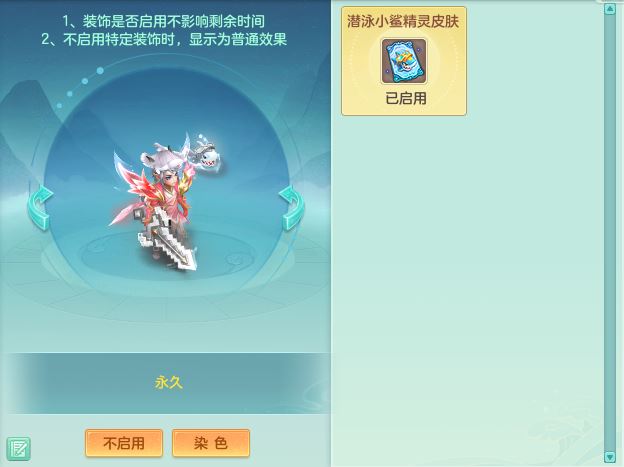Click the smallest dot of the dotted trail

click(x=59, y=106)
